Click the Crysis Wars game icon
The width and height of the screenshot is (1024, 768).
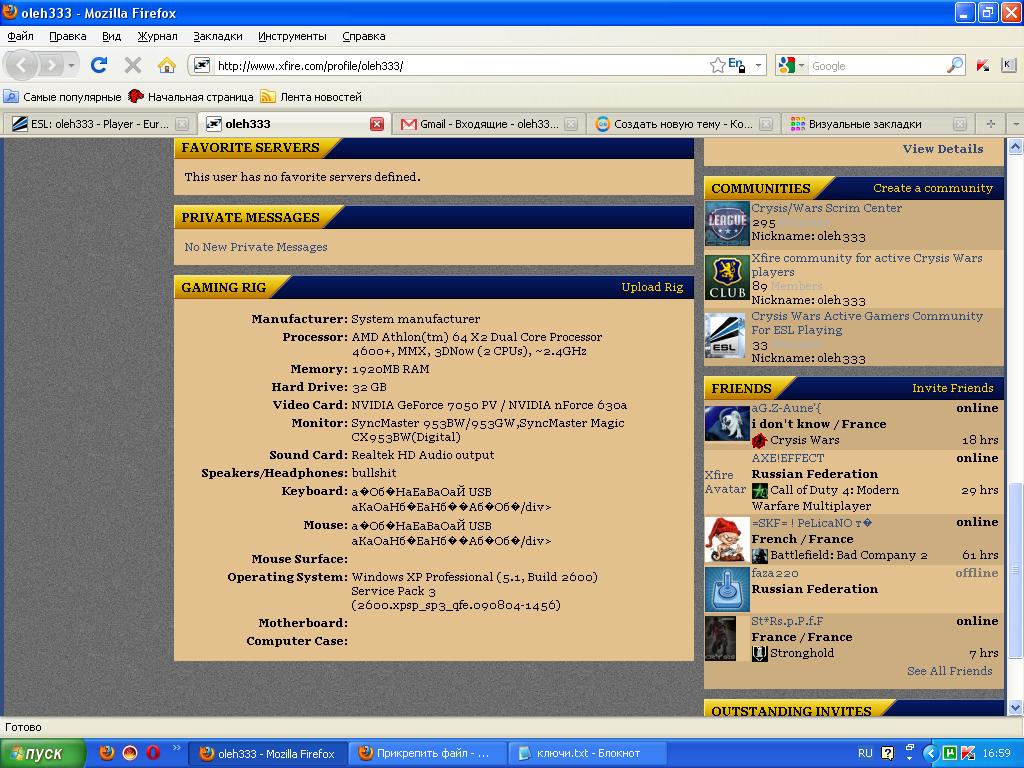(x=760, y=440)
